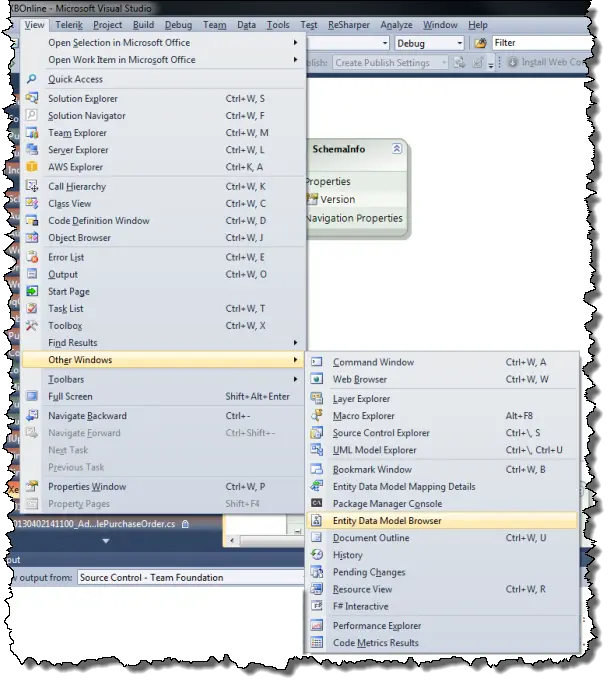Click the Bookmark Window icon

click(317, 469)
